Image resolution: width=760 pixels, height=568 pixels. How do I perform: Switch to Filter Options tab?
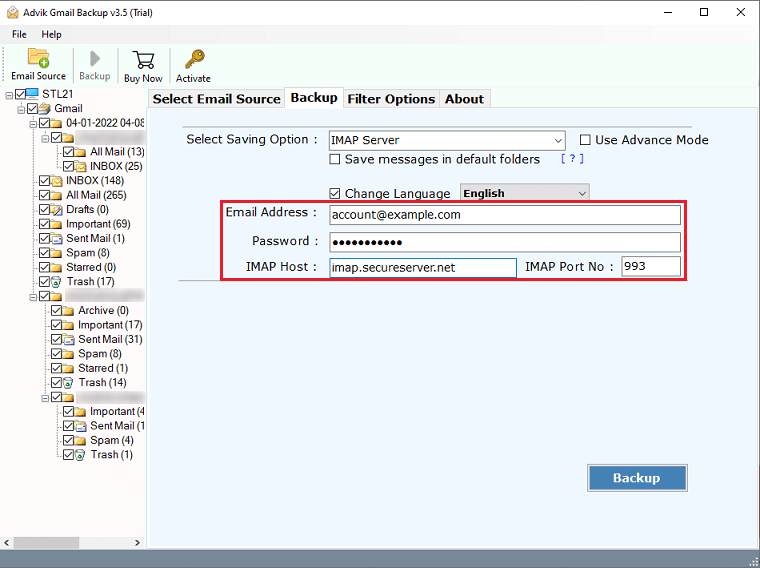click(391, 99)
